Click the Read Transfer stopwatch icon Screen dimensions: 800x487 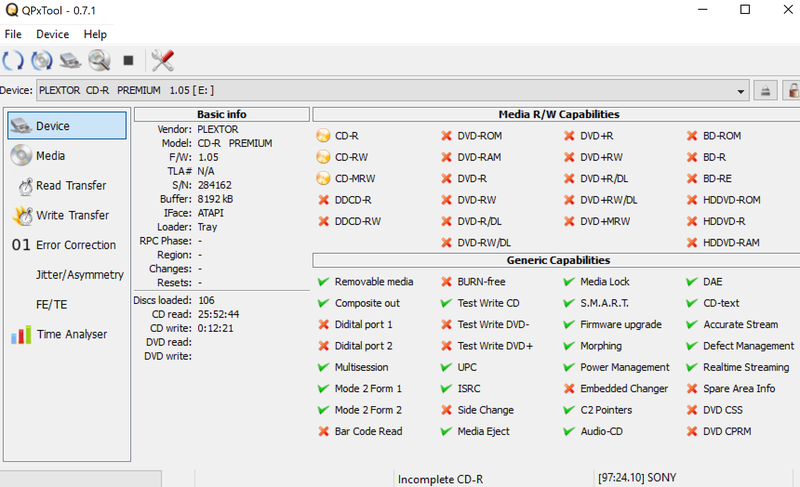click(x=26, y=187)
